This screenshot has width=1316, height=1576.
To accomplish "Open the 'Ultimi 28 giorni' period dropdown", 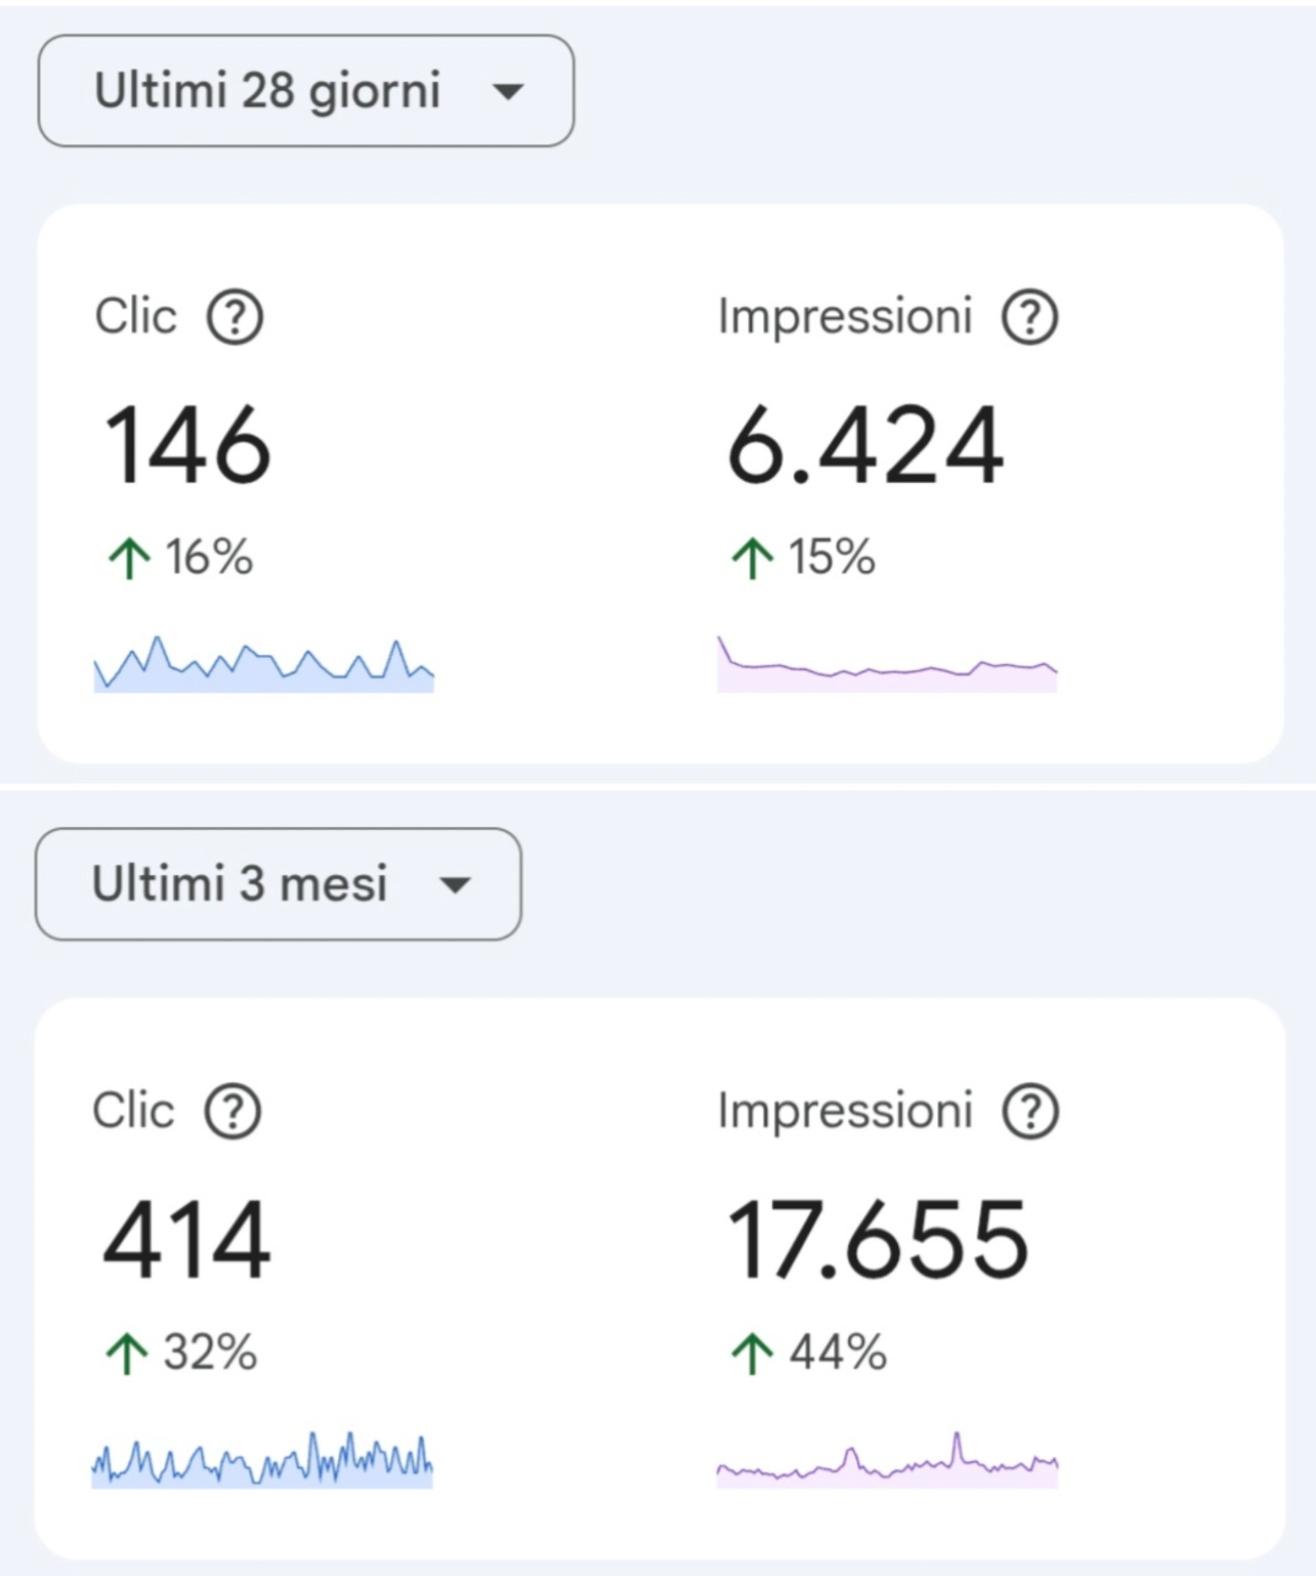I will [x=305, y=91].
